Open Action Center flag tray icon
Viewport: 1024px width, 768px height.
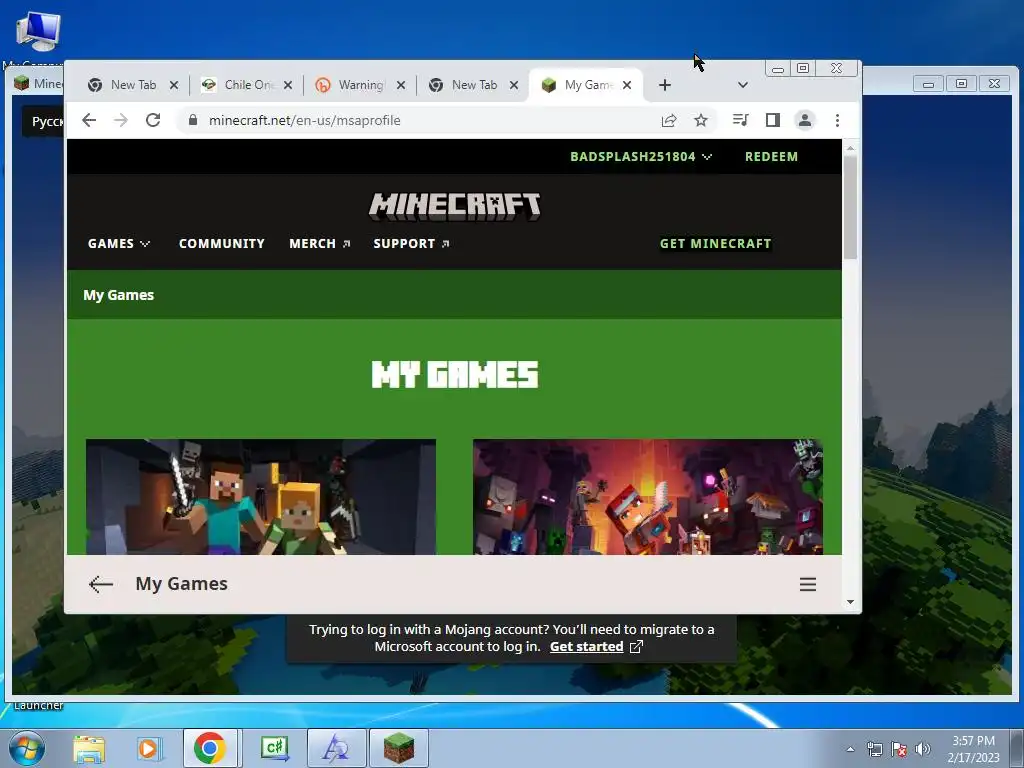[x=899, y=749]
